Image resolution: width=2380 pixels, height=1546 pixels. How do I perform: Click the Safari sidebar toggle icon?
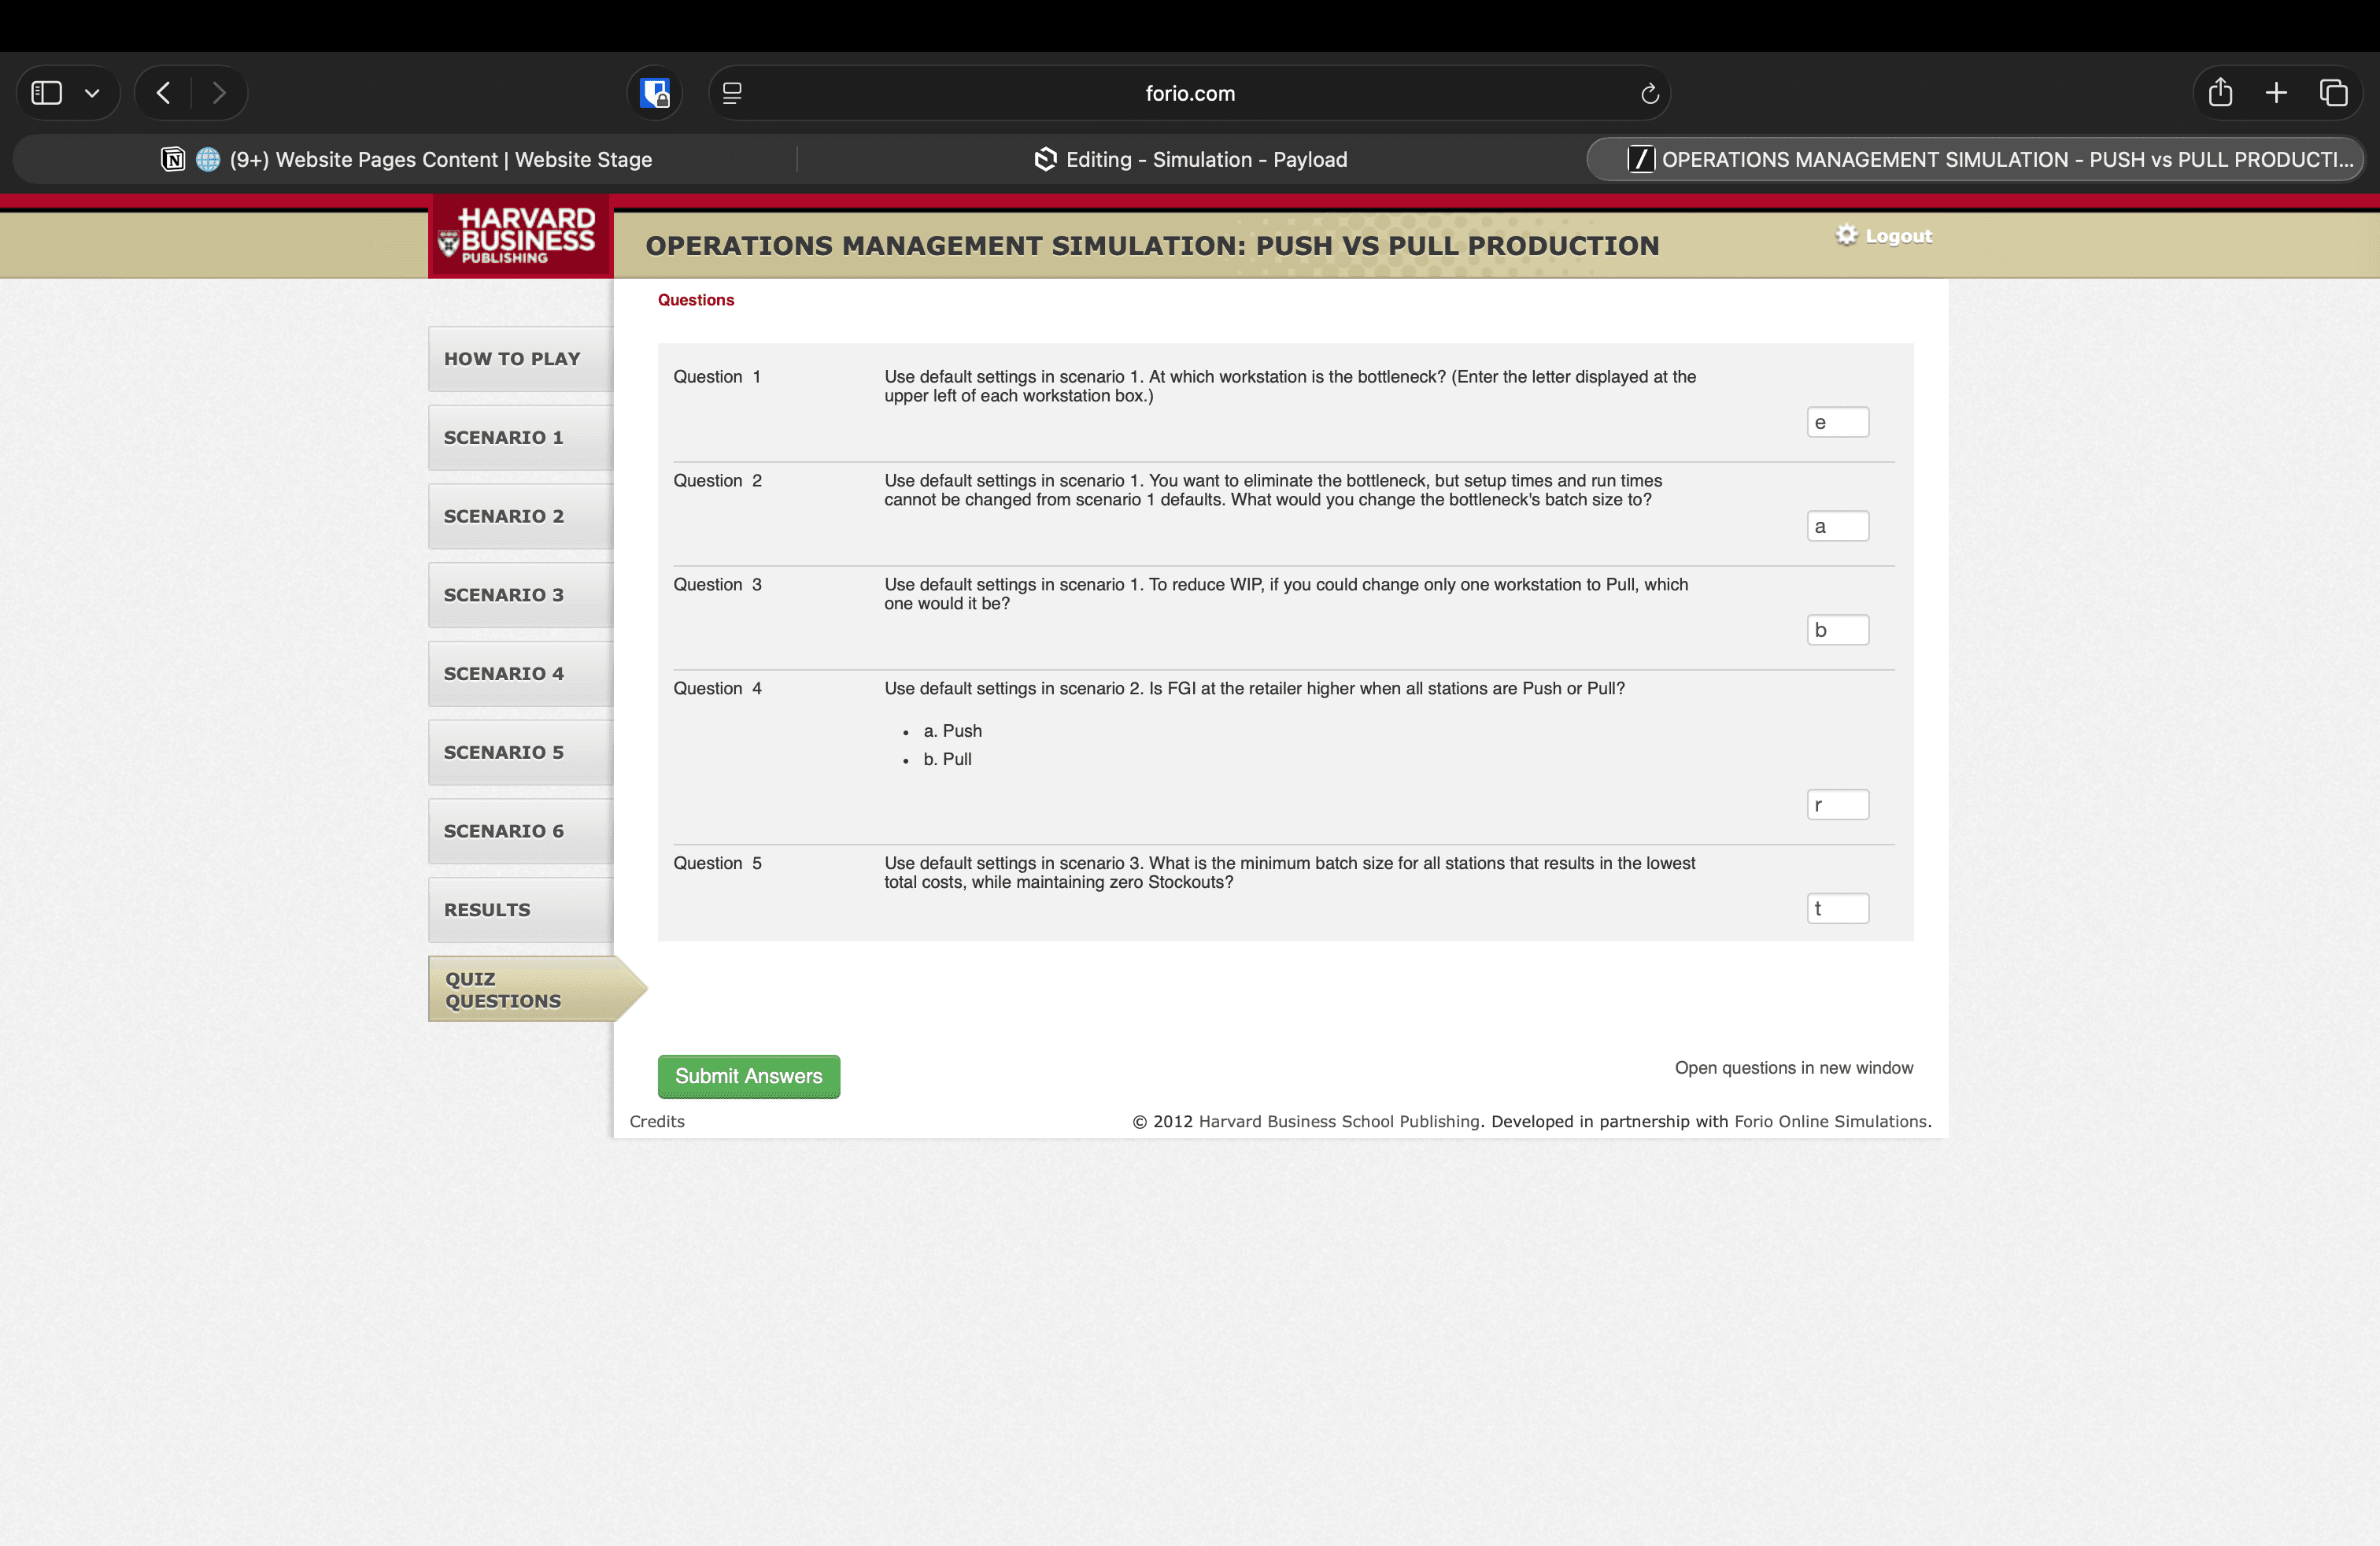[47, 93]
